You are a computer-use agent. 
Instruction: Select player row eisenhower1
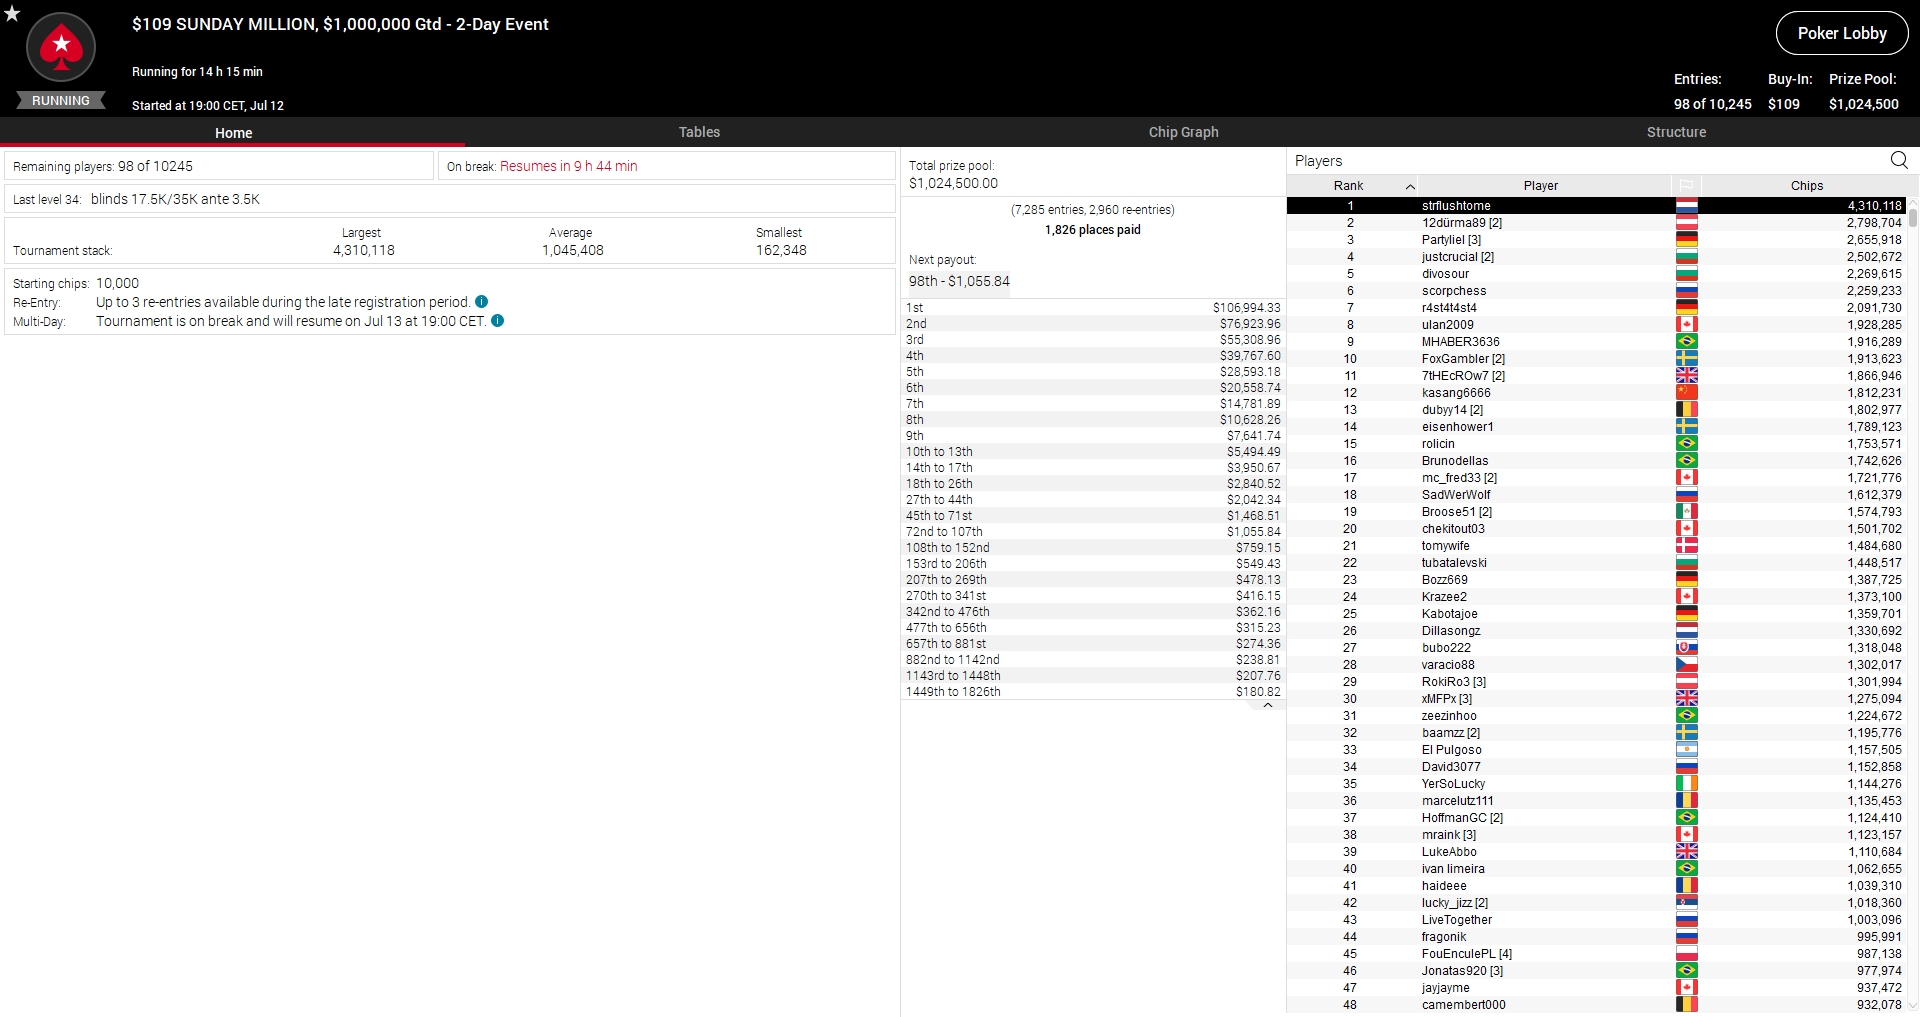tap(1597, 426)
